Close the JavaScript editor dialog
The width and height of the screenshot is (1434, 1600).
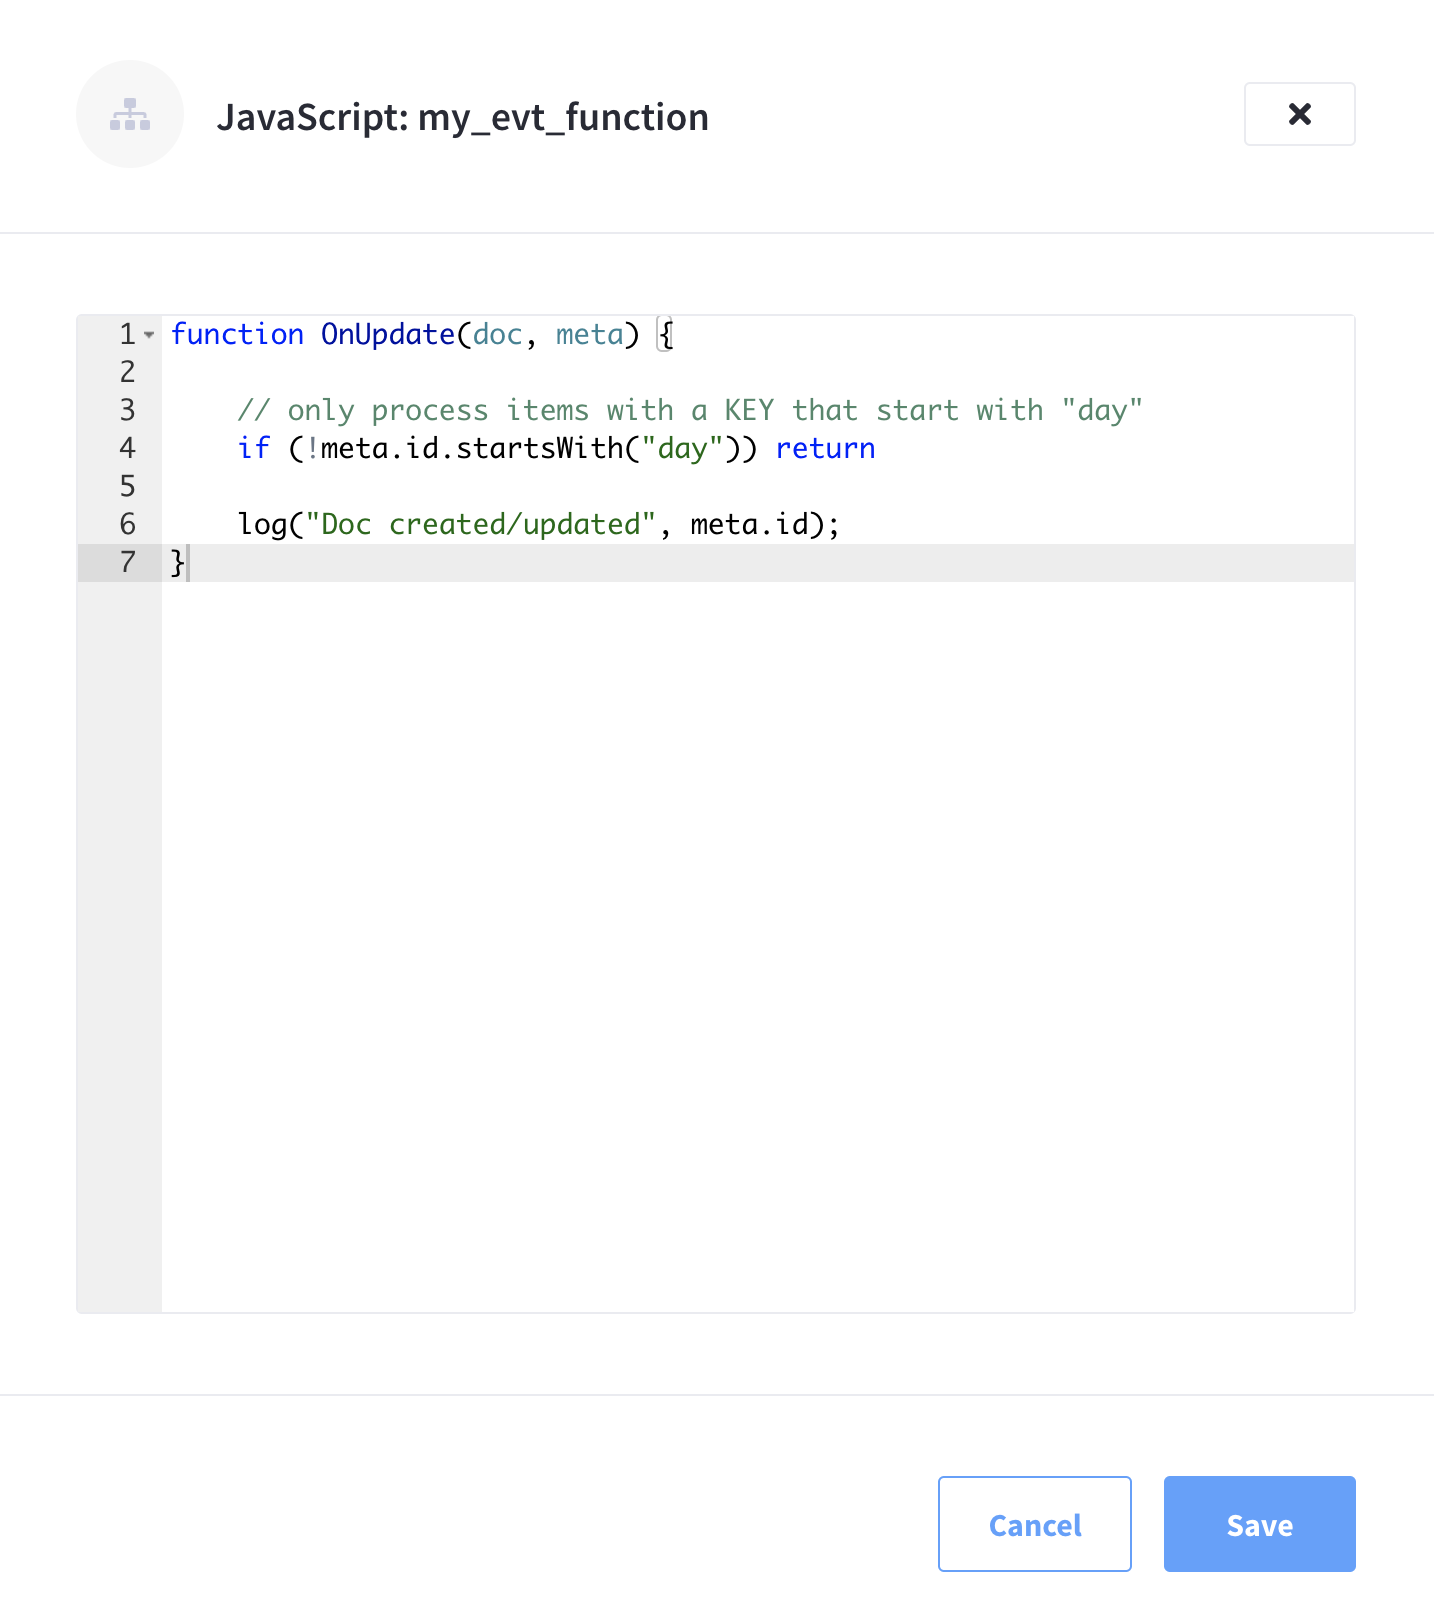[x=1299, y=114]
